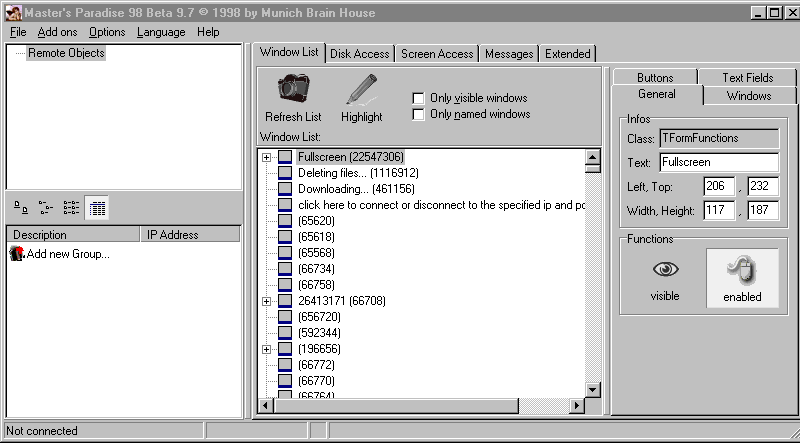Click the IP Address column header

pos(190,235)
